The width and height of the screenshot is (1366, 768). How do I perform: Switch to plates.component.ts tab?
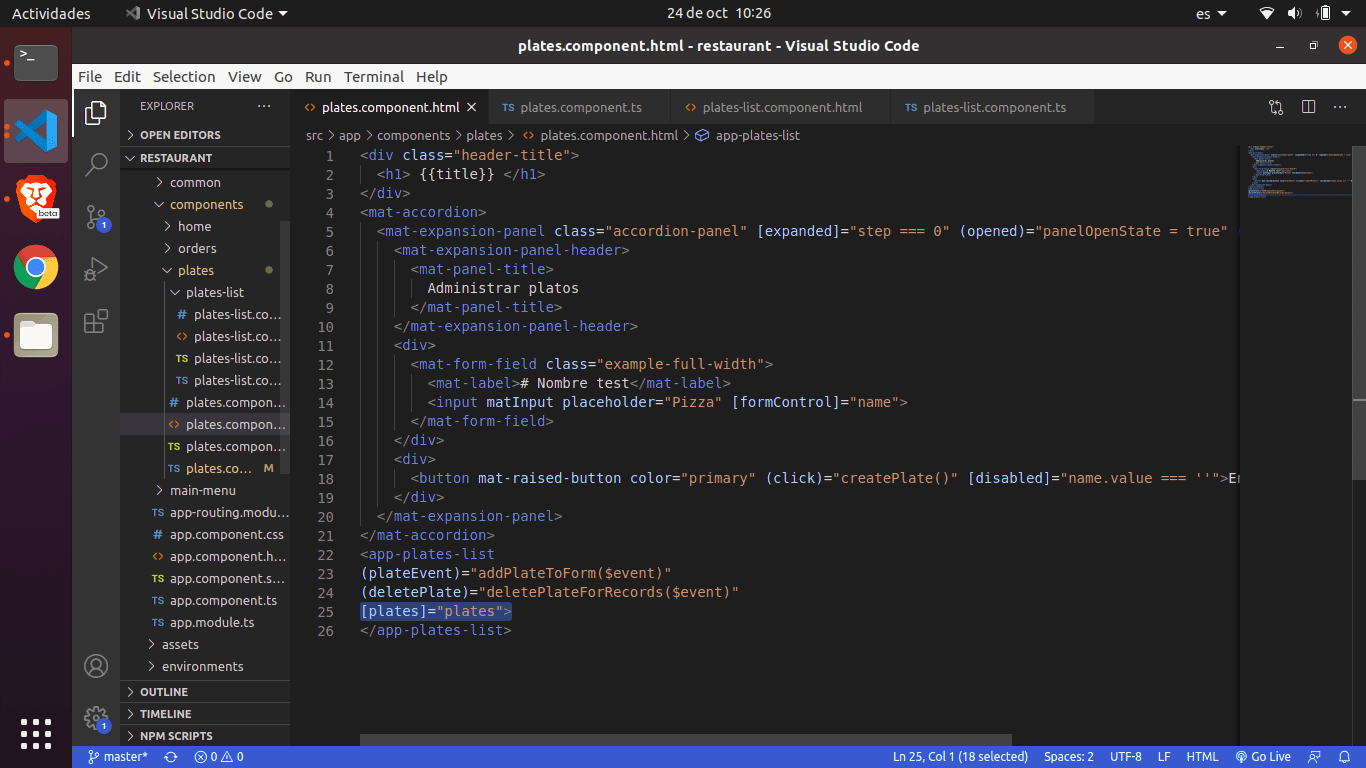click(580, 107)
